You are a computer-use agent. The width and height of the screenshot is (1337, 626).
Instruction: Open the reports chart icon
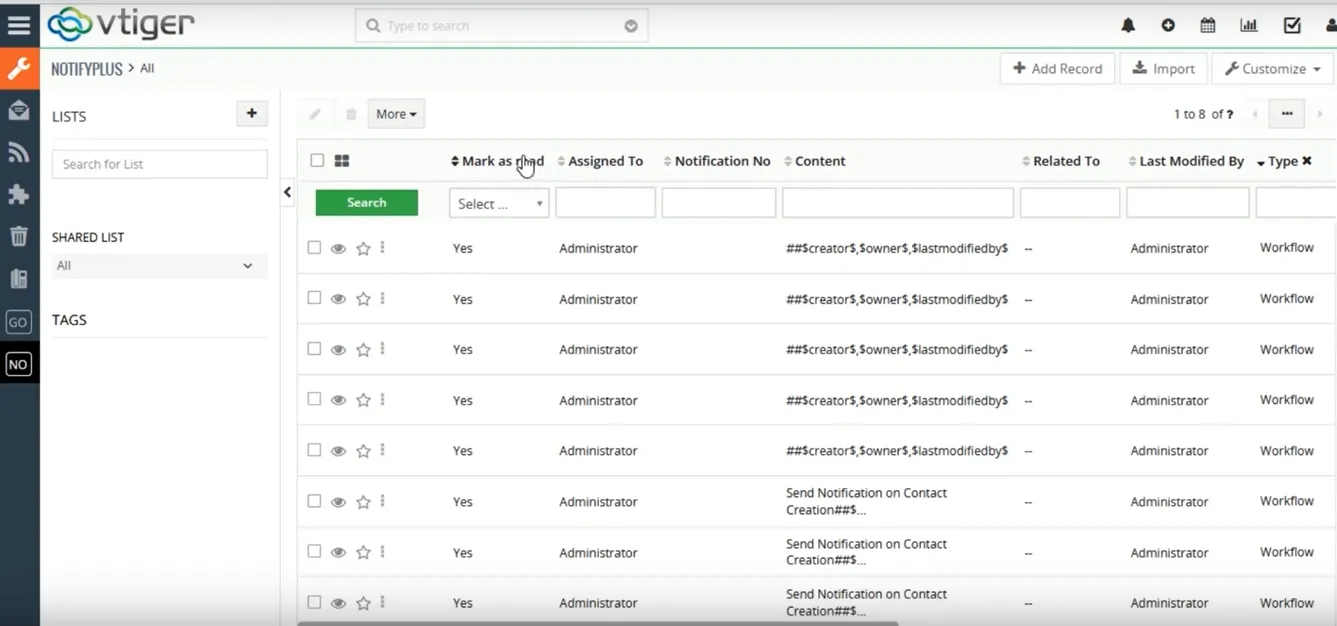pos(1249,26)
